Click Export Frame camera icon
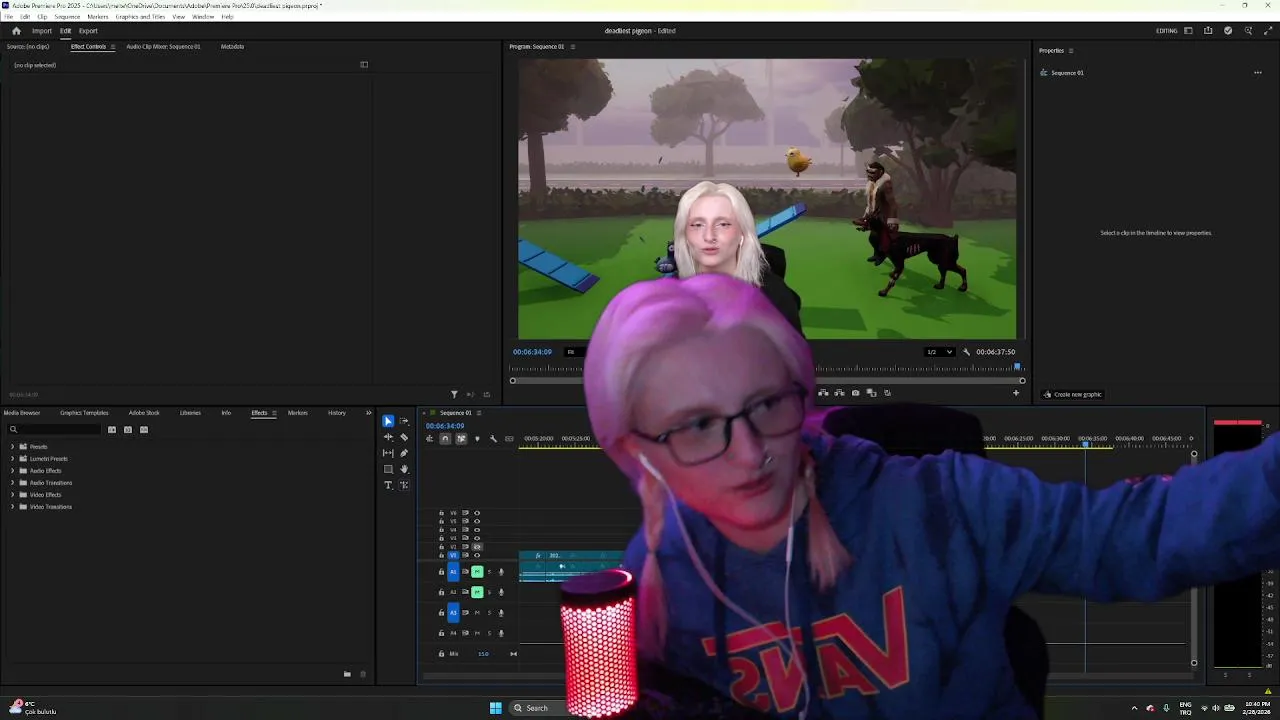Screen dimensions: 1280x720 pyautogui.click(x=855, y=393)
